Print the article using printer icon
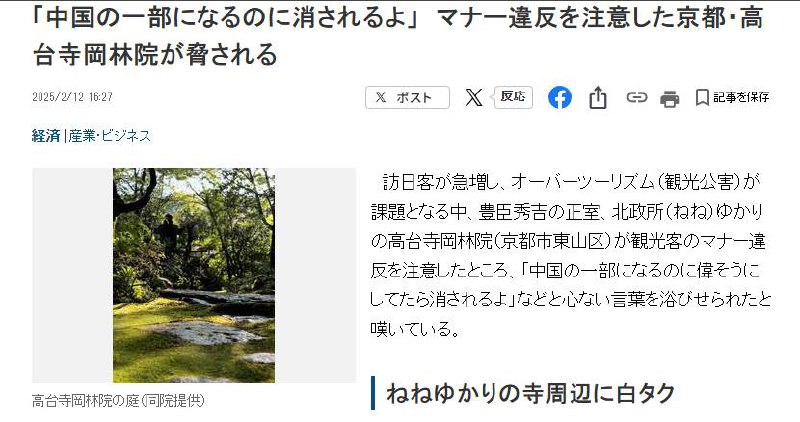The width and height of the screenshot is (800, 422). (x=669, y=98)
